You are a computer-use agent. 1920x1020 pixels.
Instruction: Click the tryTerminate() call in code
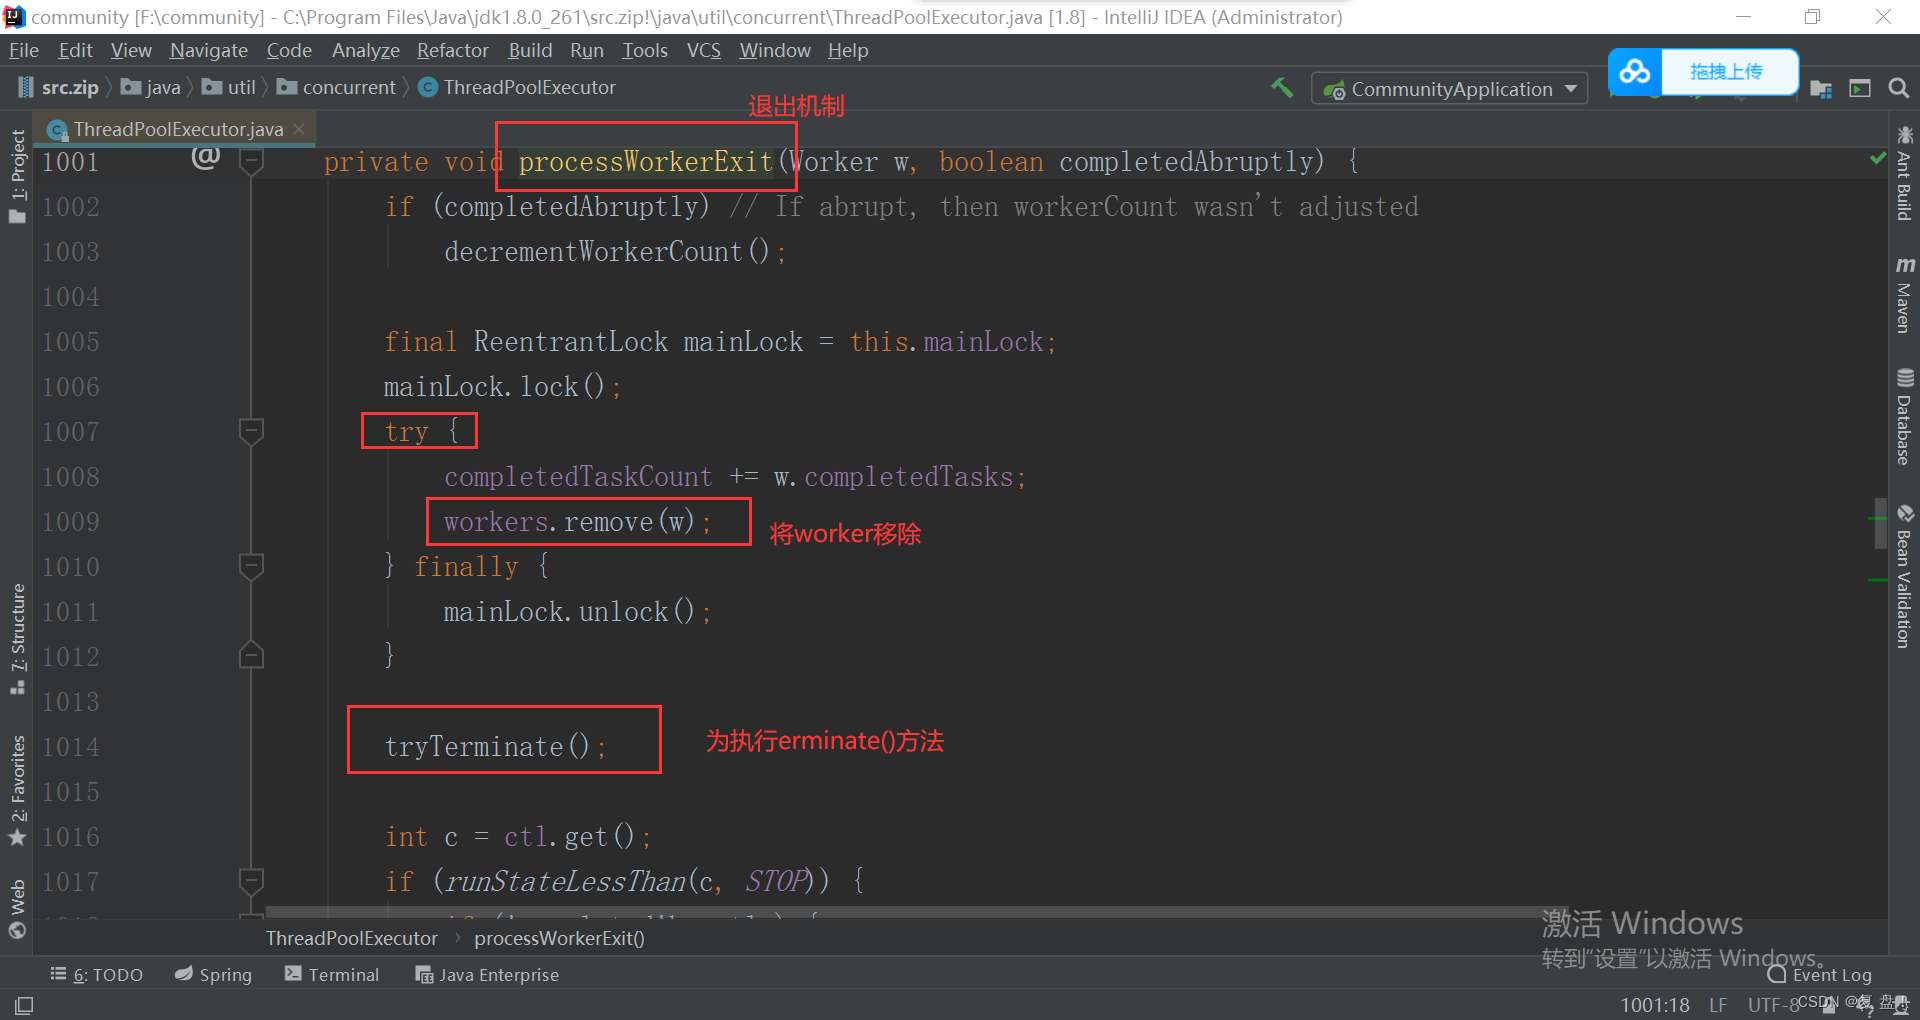click(495, 747)
